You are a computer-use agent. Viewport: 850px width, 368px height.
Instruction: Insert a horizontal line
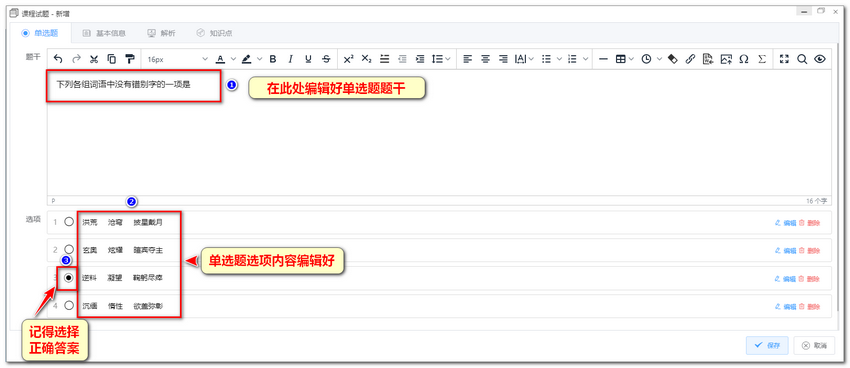pyautogui.click(x=603, y=59)
